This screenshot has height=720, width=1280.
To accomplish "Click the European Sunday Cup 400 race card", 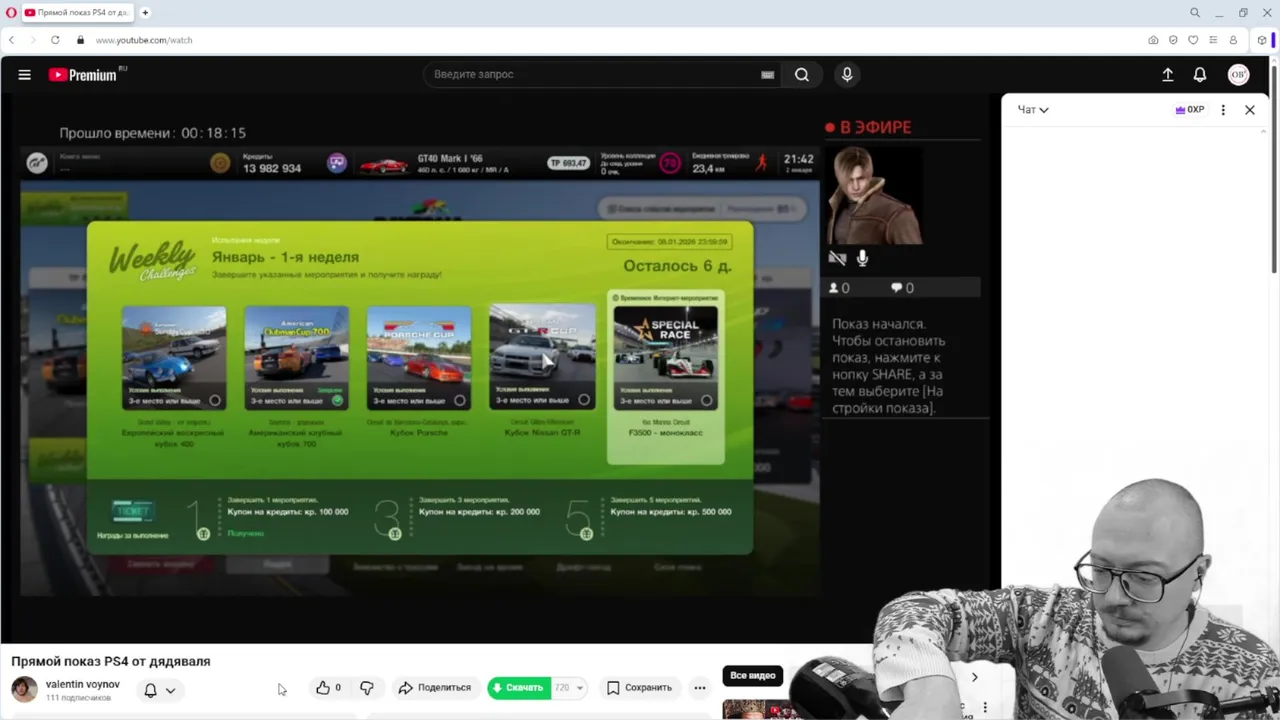I will tap(174, 358).
